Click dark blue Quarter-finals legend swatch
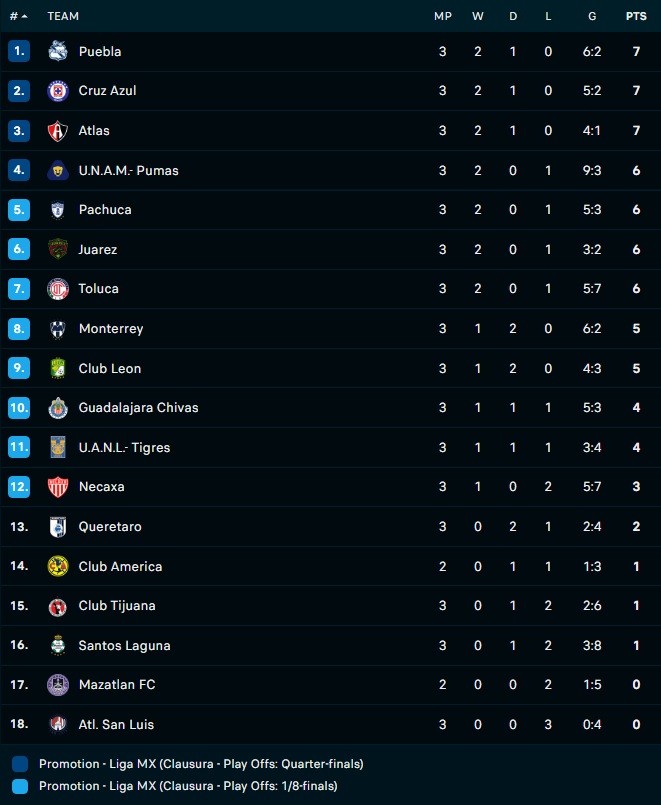661x805 pixels. point(20,764)
